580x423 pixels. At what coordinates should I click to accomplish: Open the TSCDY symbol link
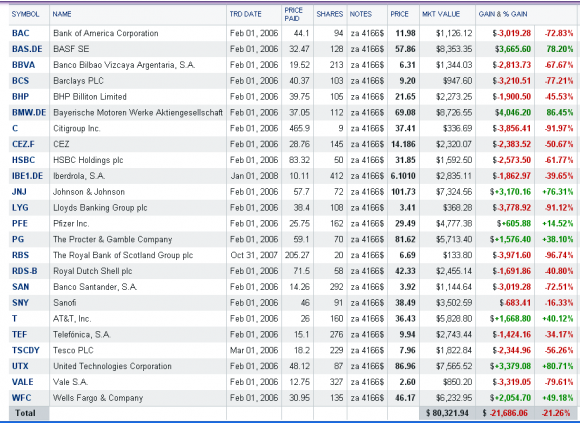(26, 350)
